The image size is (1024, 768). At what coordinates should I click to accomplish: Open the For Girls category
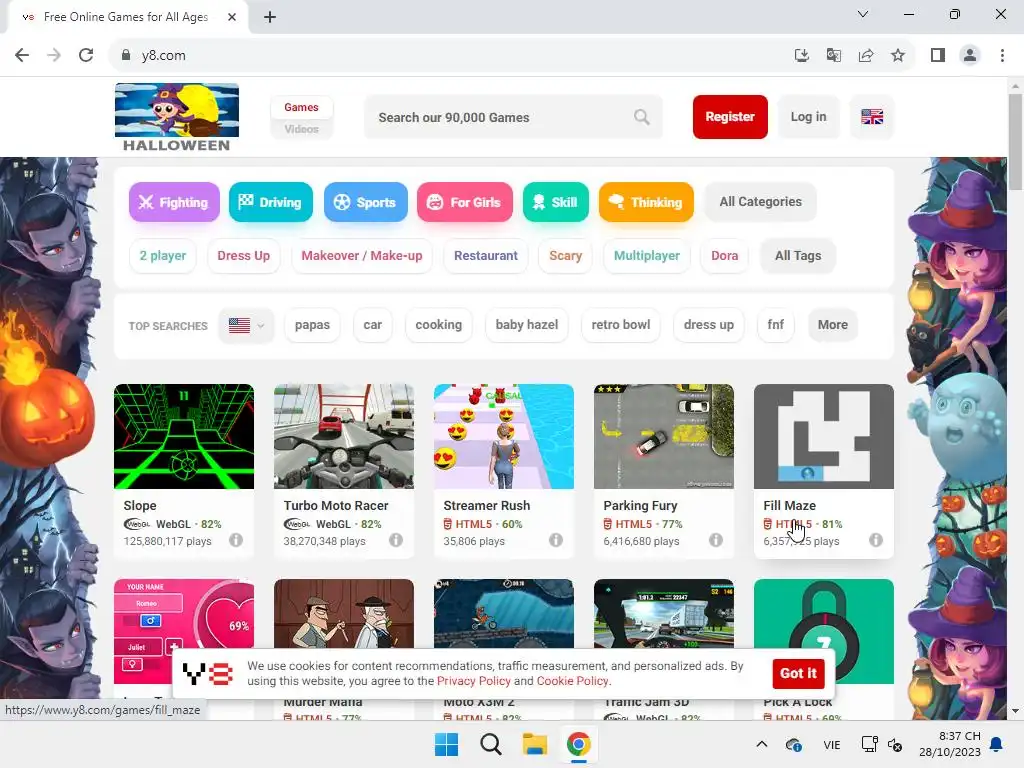click(x=464, y=202)
